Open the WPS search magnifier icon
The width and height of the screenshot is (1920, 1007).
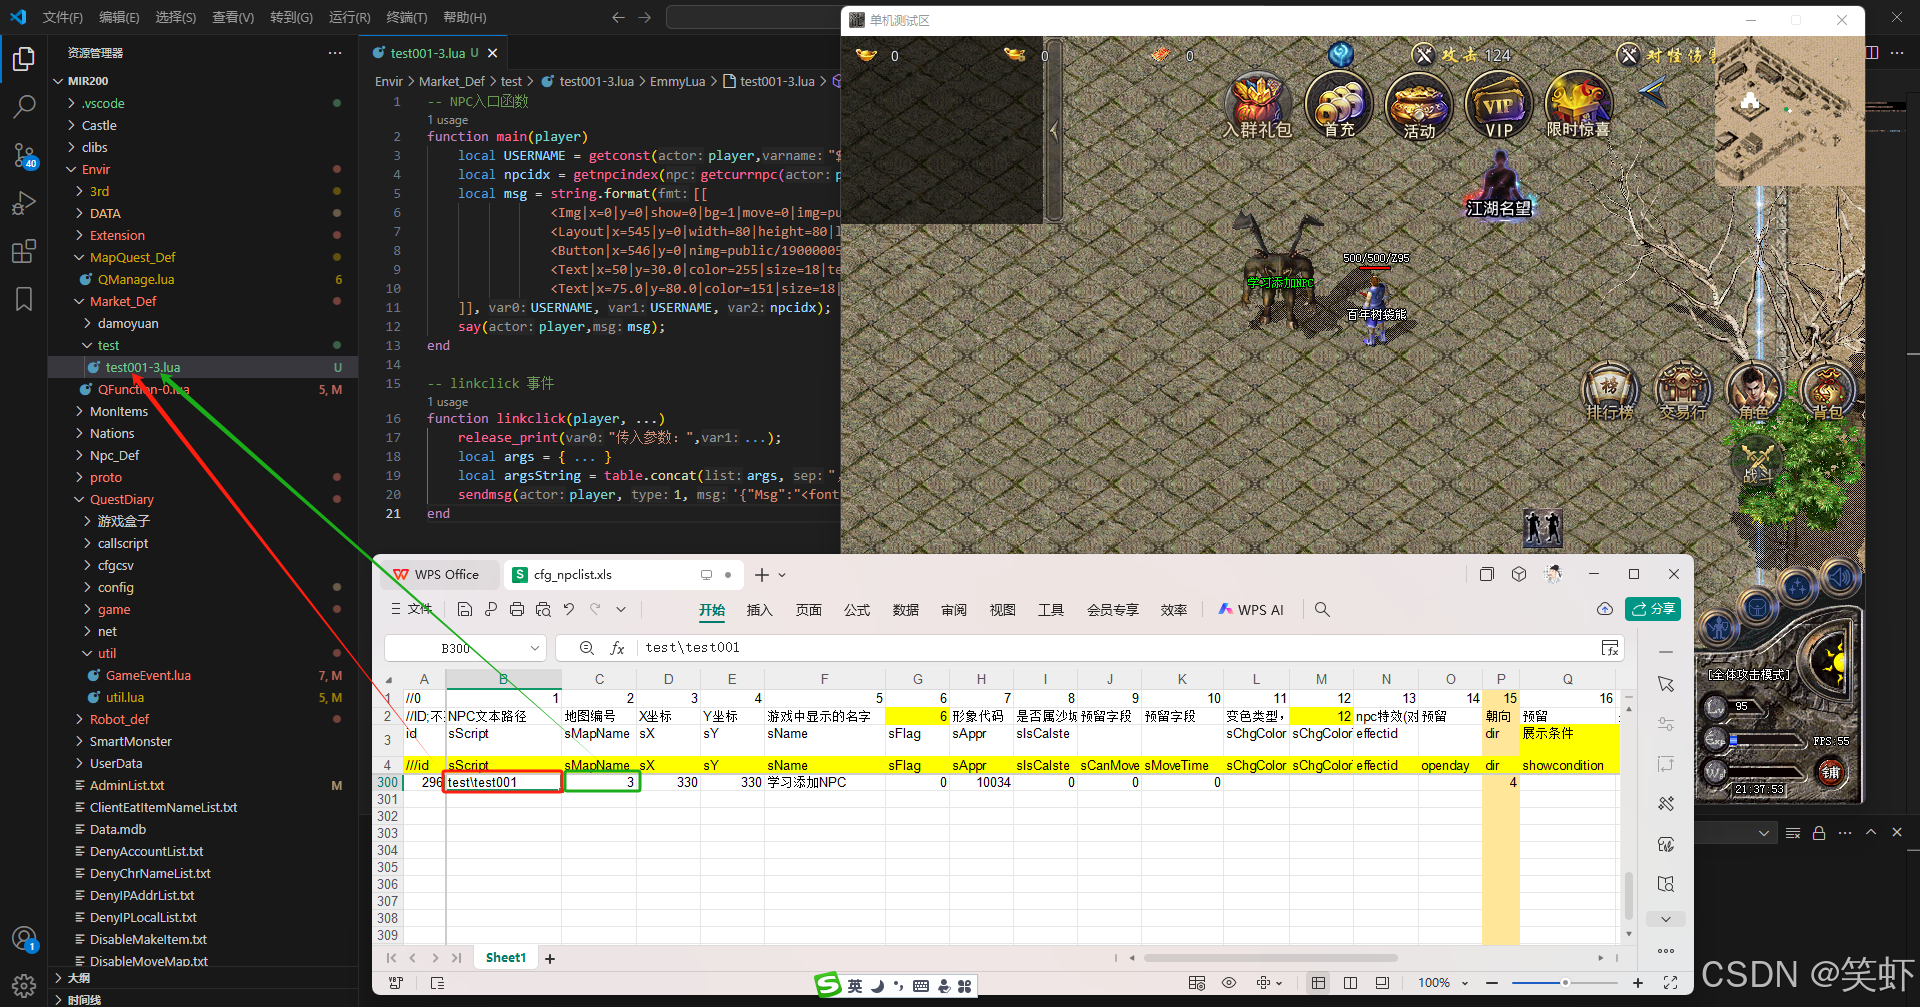tap(1322, 609)
